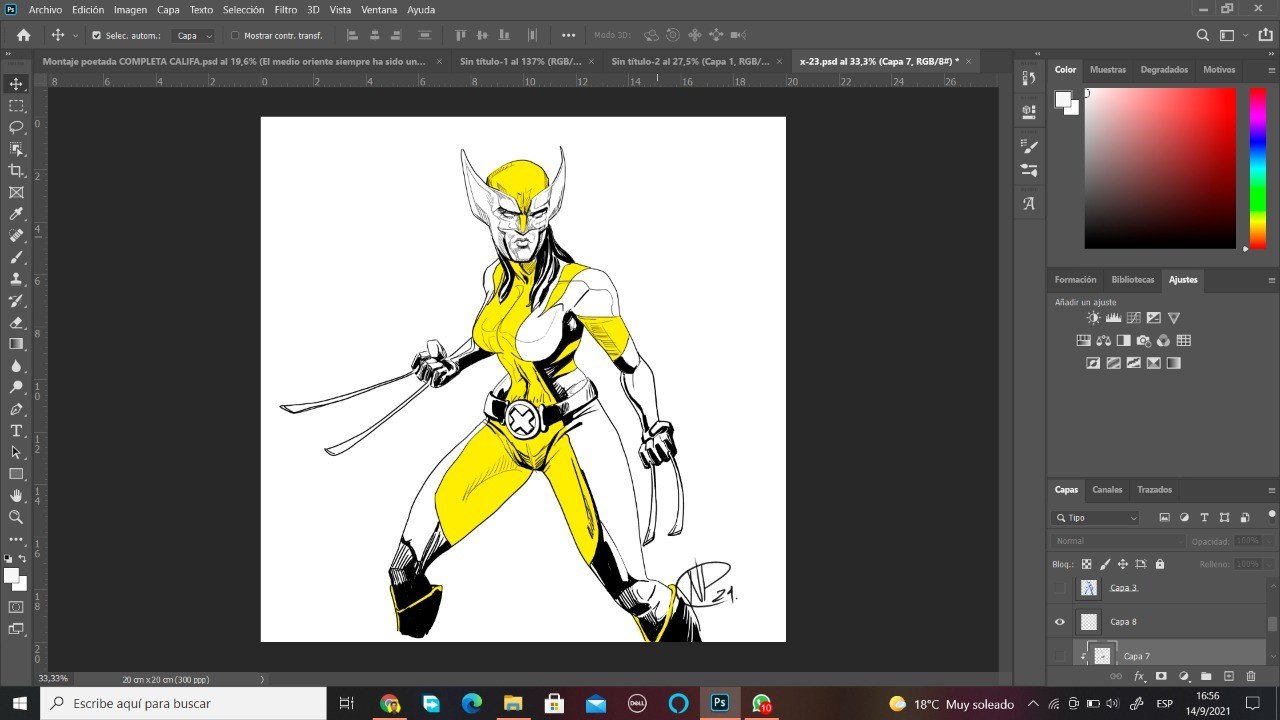Add a Photo Filter adjustment

click(x=1144, y=341)
